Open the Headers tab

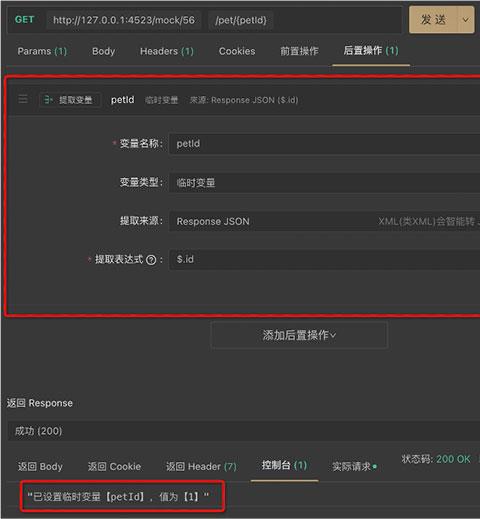point(167,51)
